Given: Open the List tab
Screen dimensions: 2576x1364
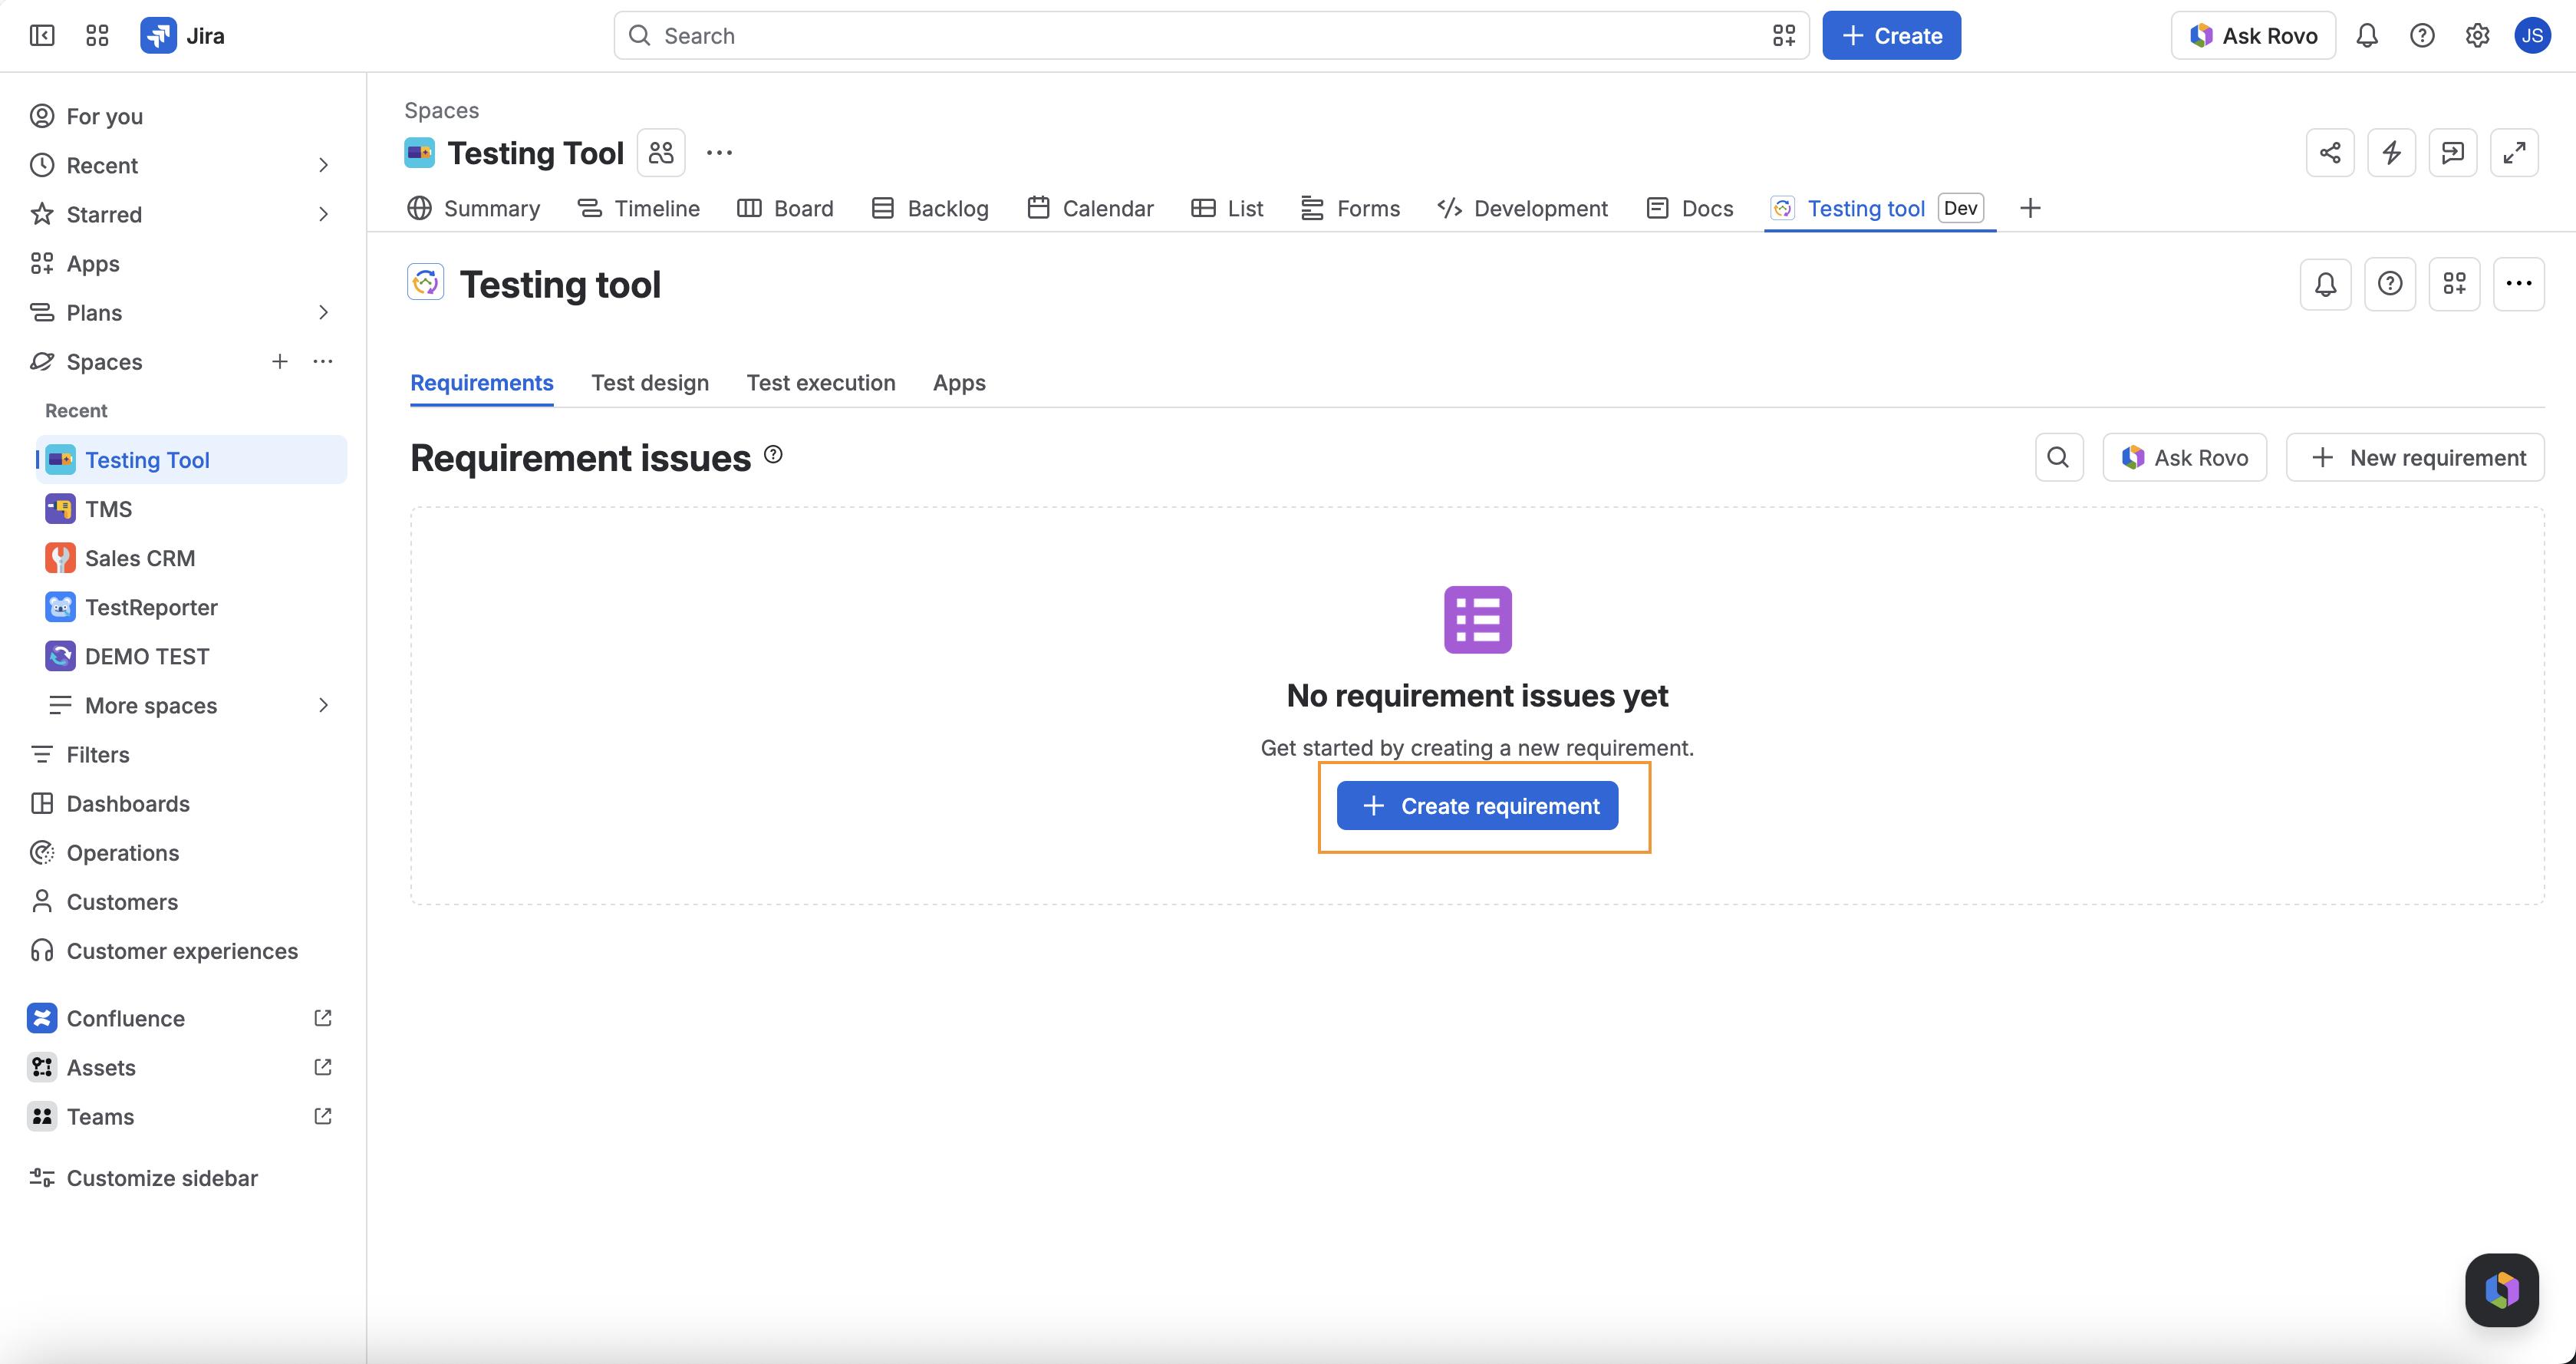Looking at the screenshot, I should [1227, 208].
